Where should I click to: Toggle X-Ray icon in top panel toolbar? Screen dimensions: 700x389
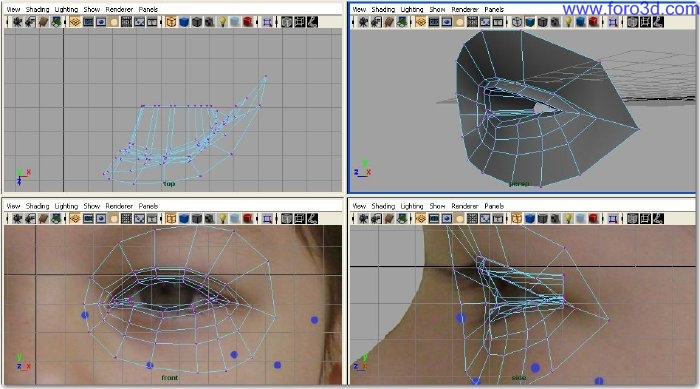(287, 21)
